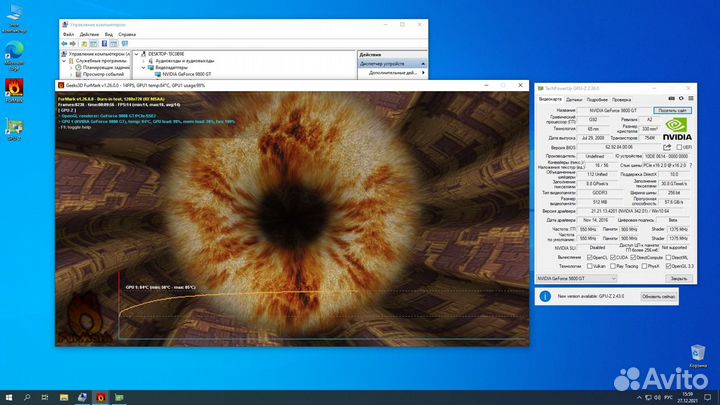Toggle the OpenGL 3.3 checkbox
This screenshot has height=405, width=720.
click(x=668, y=266)
